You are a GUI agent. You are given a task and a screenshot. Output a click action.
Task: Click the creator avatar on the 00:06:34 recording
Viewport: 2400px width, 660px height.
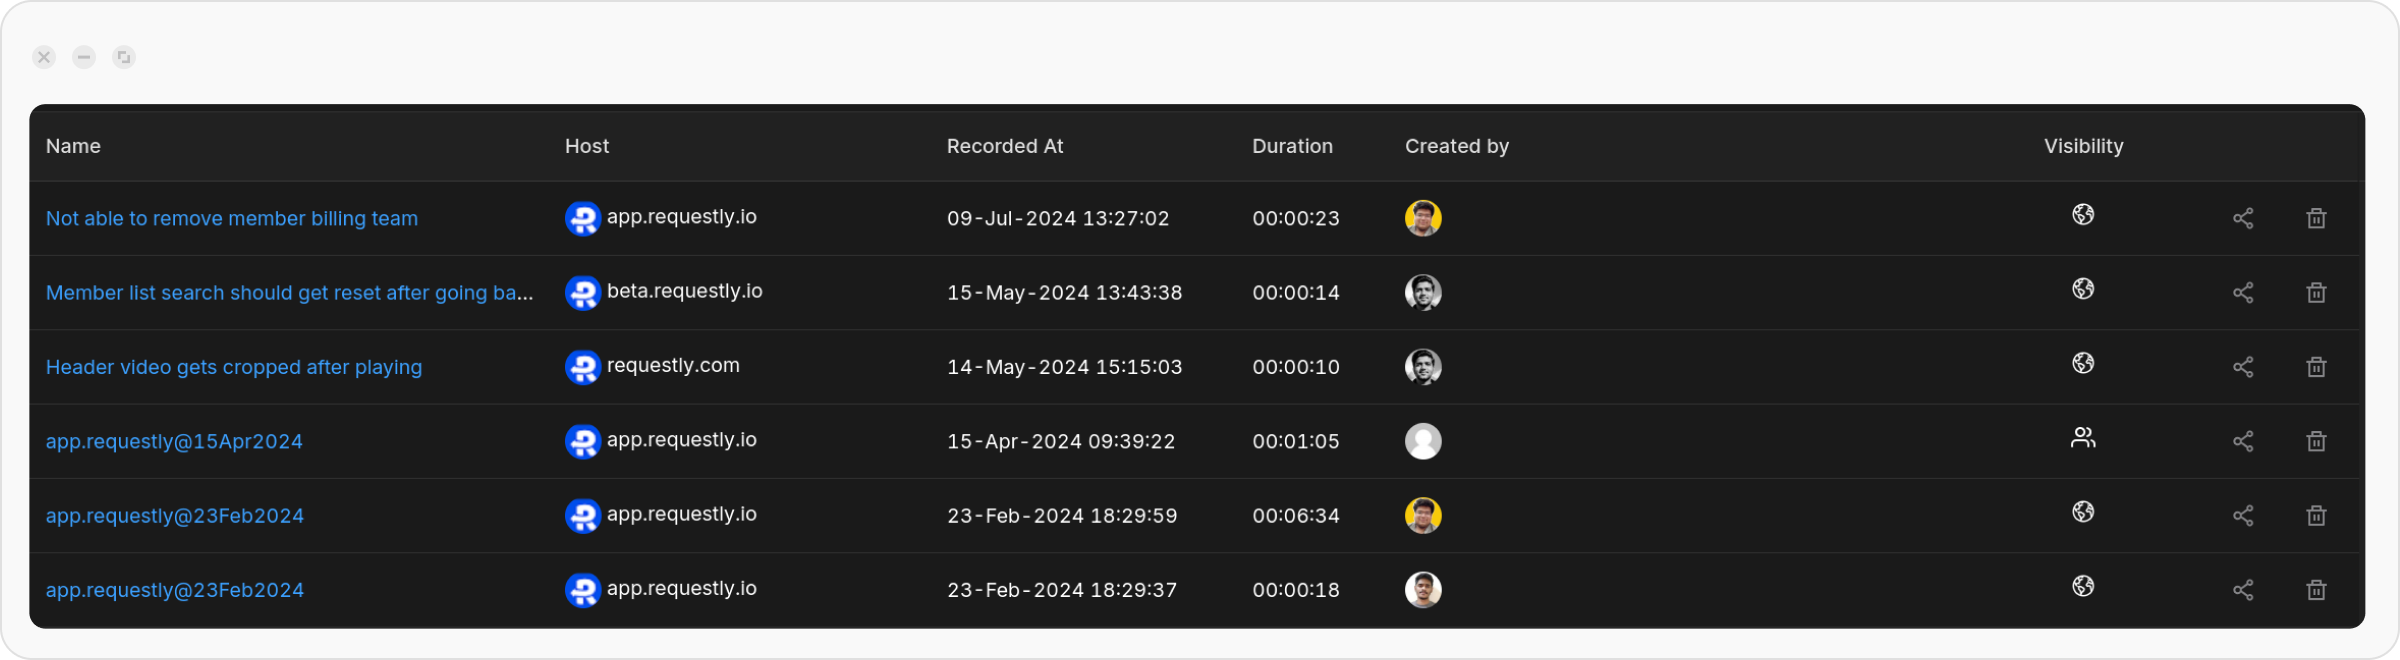[1423, 515]
